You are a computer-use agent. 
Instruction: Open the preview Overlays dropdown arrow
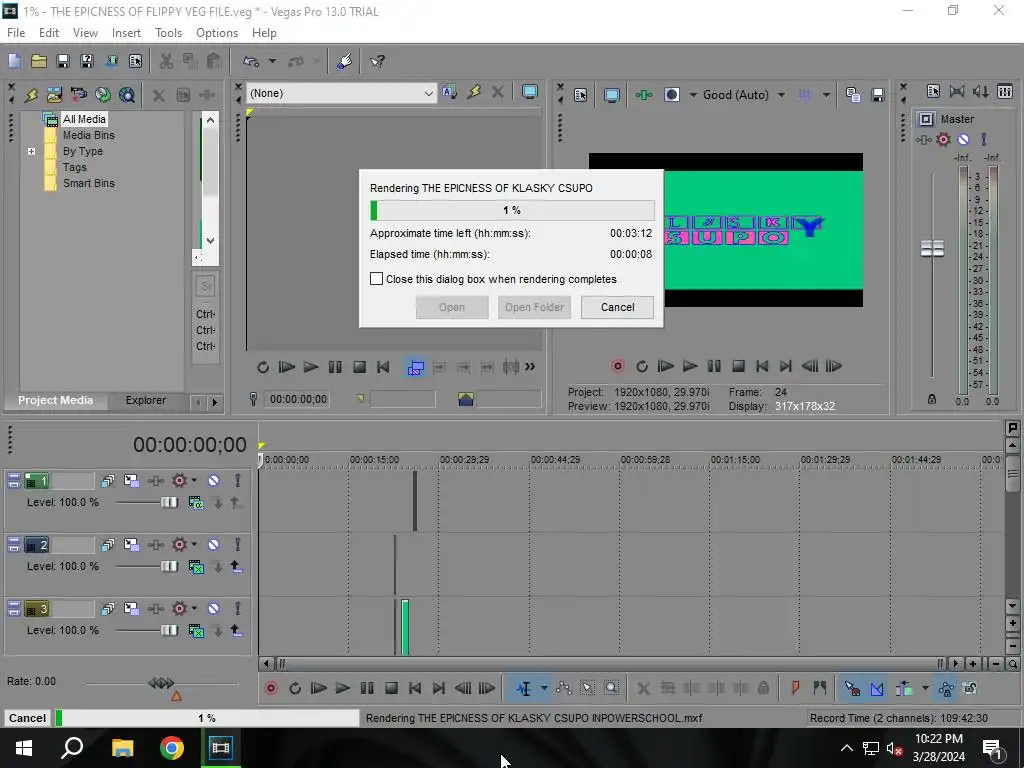826,95
